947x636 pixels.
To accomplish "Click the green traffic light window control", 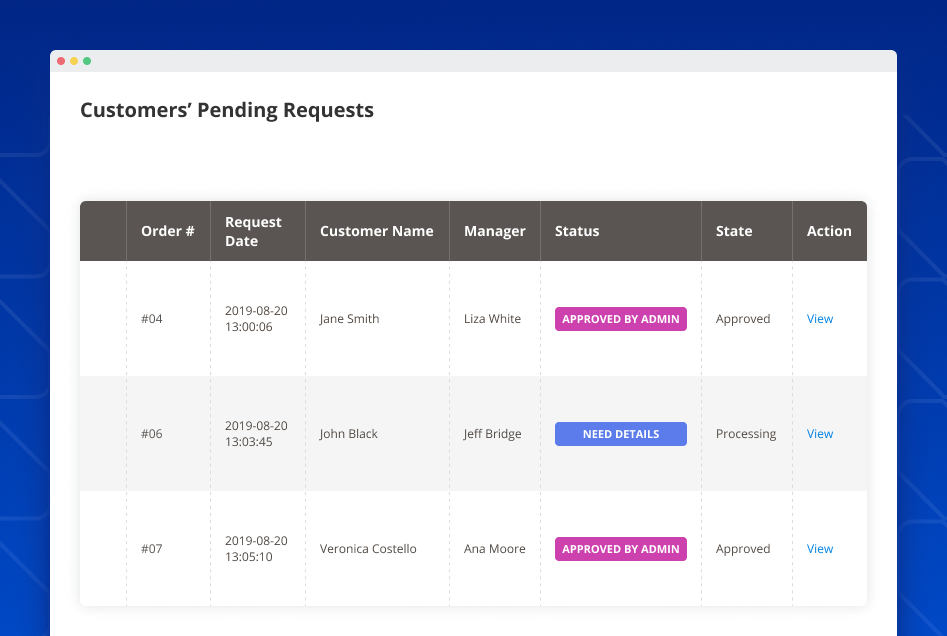I will point(88,60).
